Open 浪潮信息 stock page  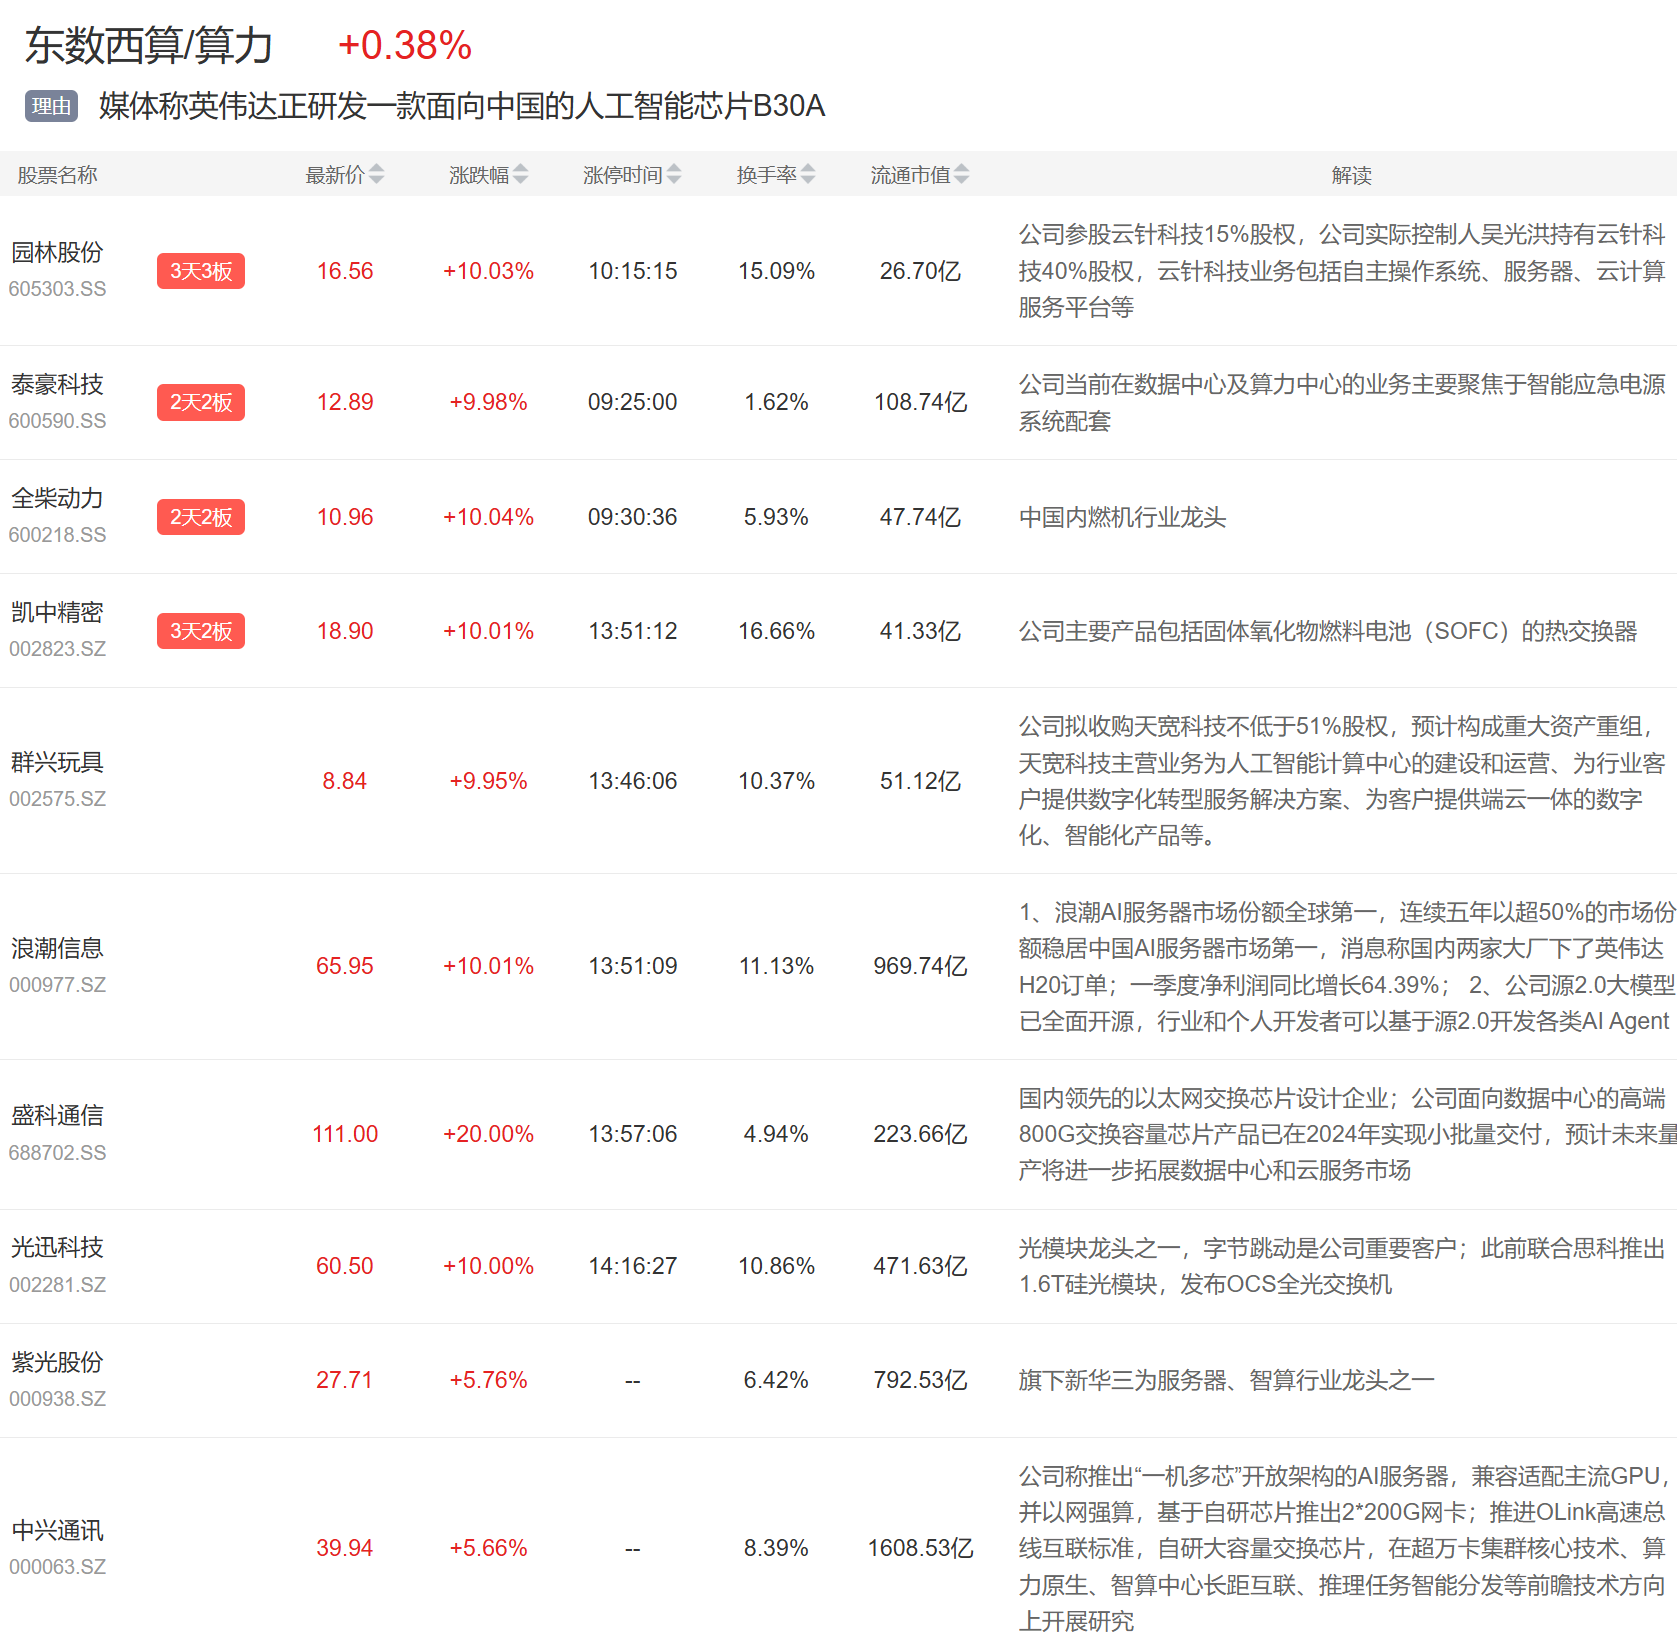click(57, 948)
